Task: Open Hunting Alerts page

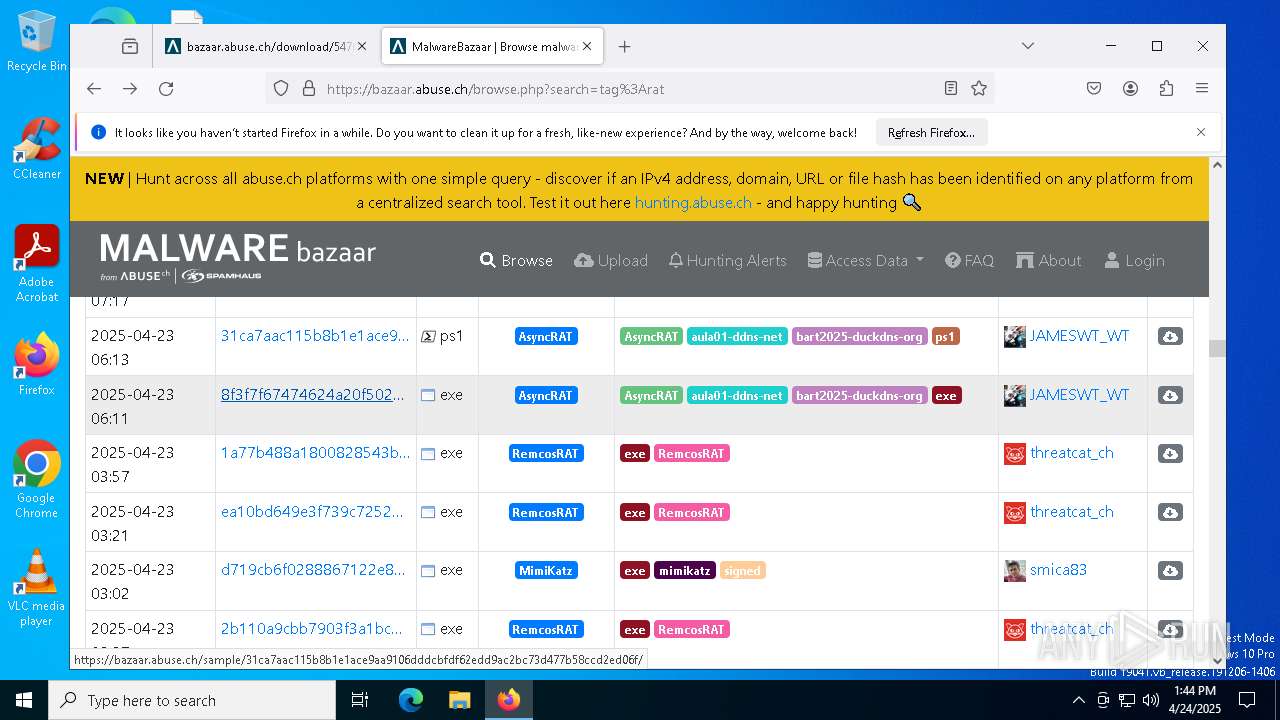Action: 727,260
